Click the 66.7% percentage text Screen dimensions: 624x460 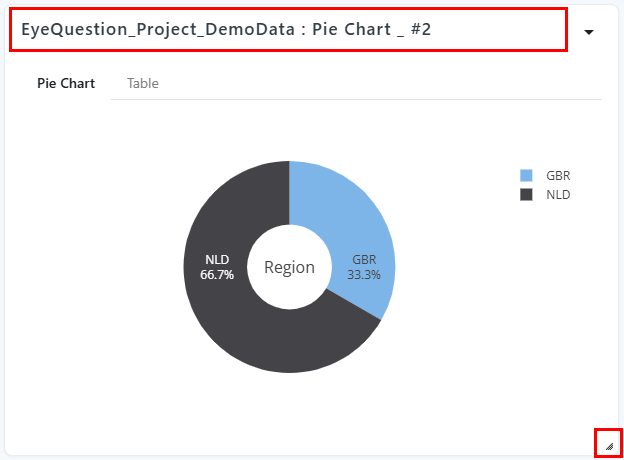217,275
